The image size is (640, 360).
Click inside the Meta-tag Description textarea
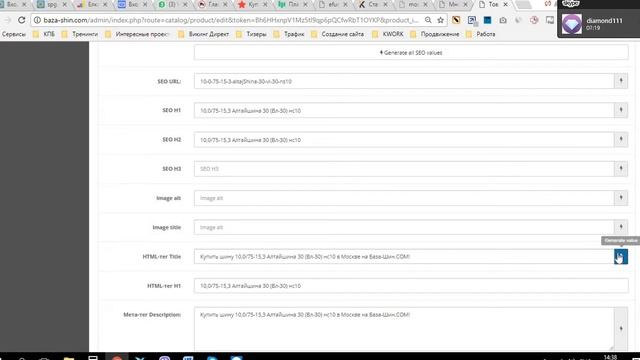point(404,328)
